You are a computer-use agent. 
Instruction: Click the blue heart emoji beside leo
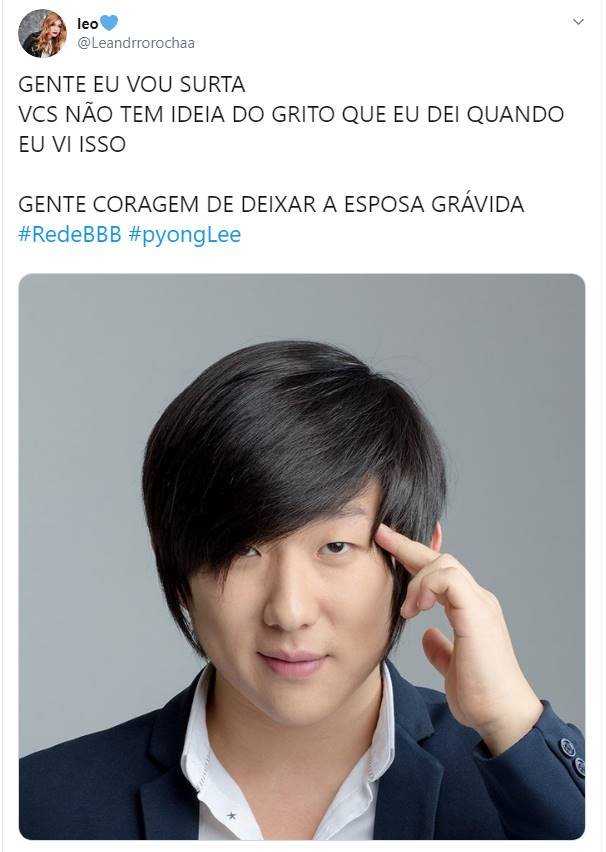click(x=109, y=23)
